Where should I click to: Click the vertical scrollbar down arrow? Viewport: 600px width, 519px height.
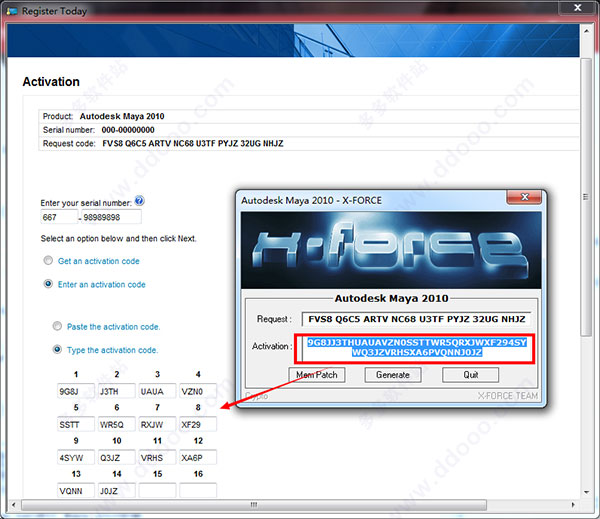tap(586, 493)
